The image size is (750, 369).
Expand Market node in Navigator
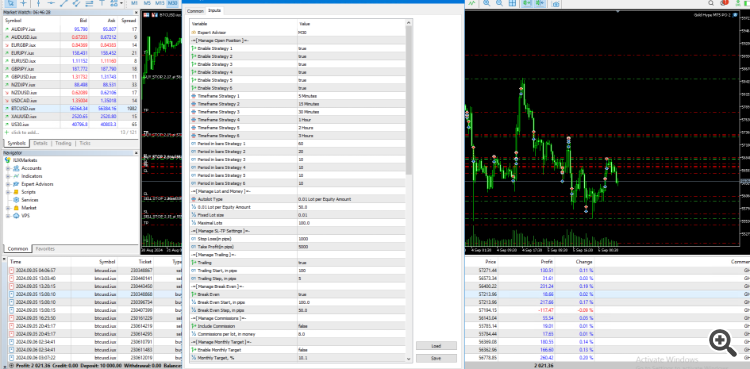8,208
